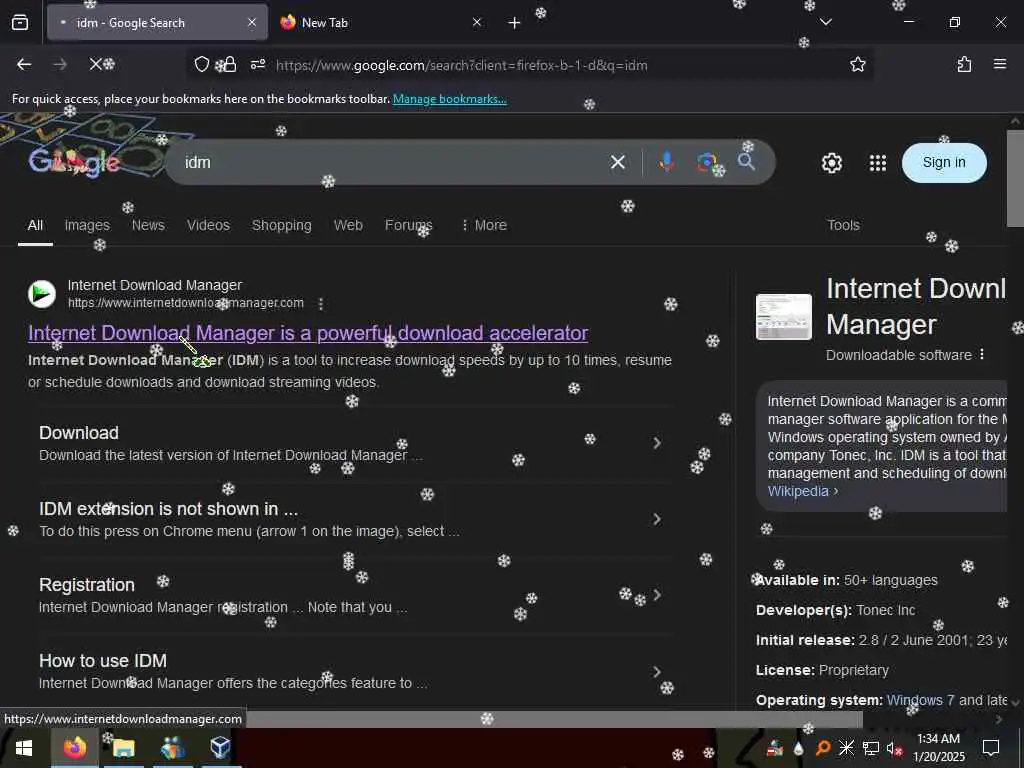Expand the Download sitelink chevron
Screen dimensions: 1024x768
tap(656, 443)
